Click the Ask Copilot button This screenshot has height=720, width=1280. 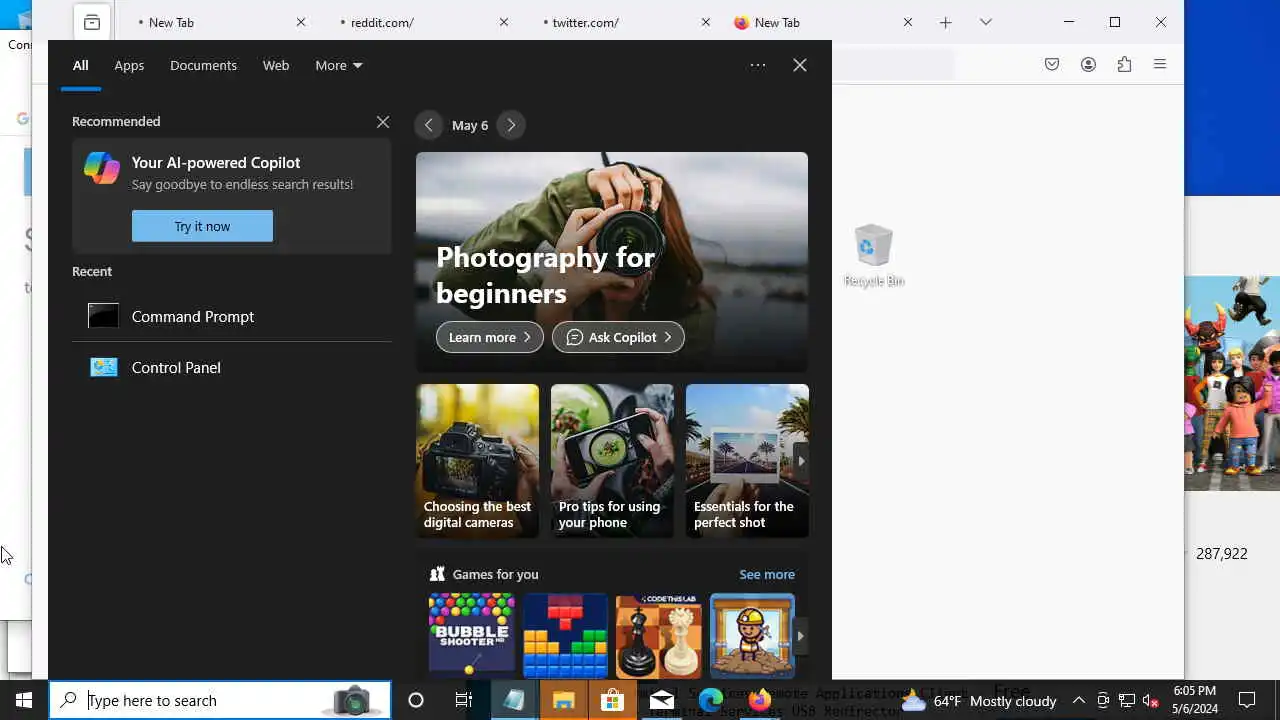(x=618, y=337)
